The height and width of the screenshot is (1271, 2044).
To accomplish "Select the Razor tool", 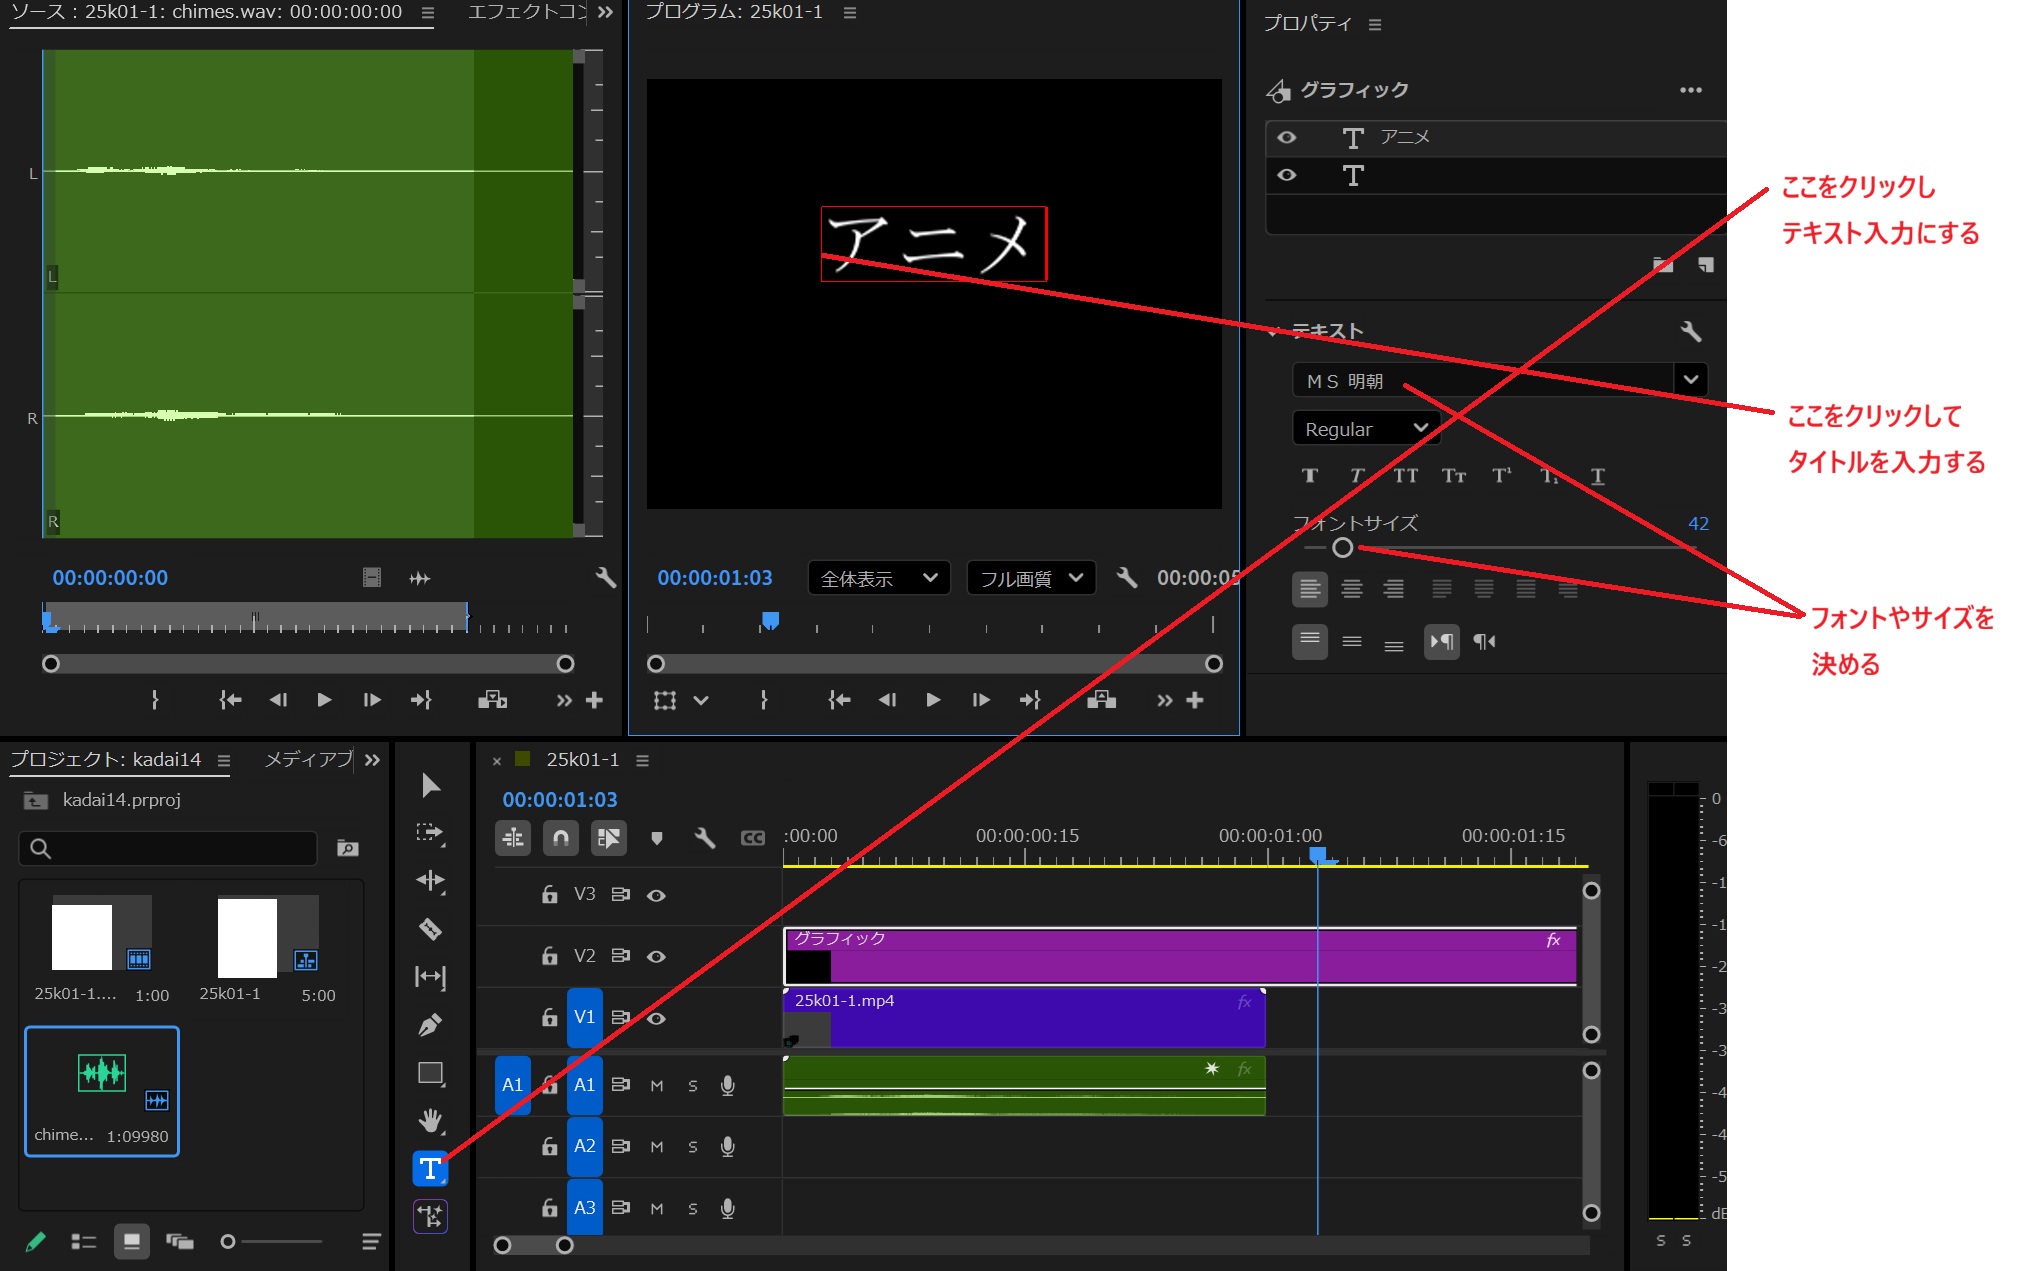I will [430, 929].
